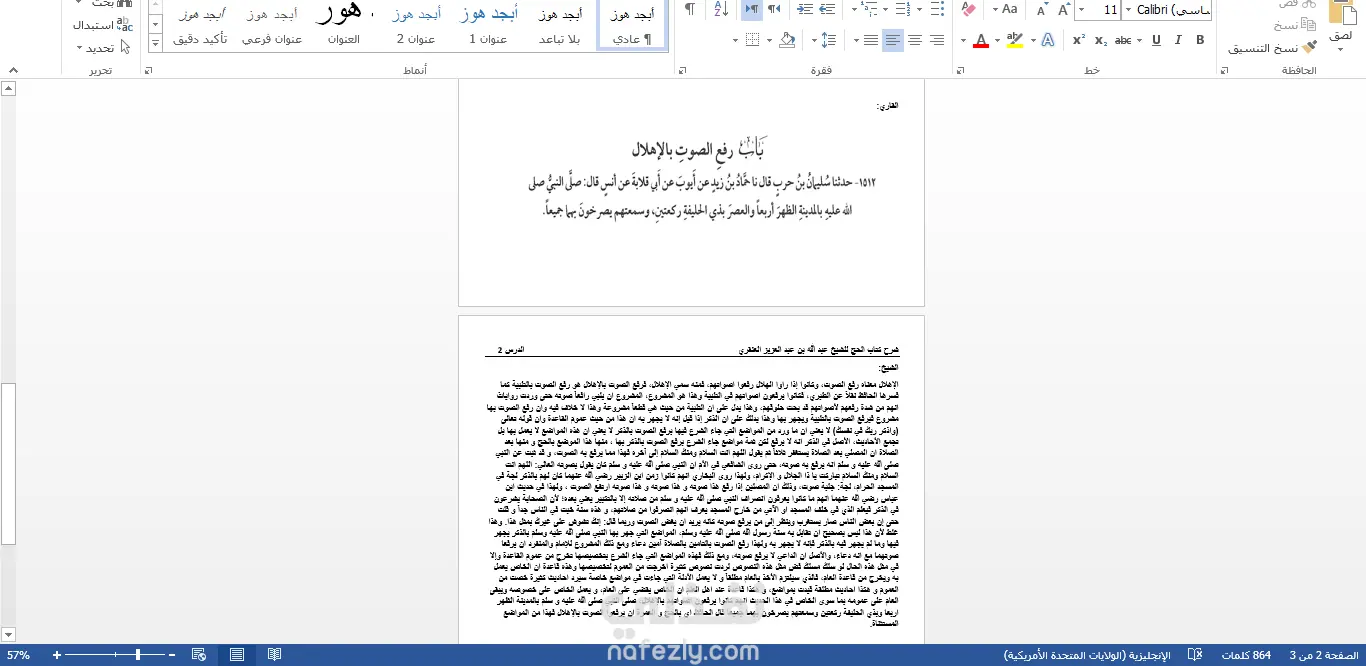The height and width of the screenshot is (666, 1366).
Task: Open highlight color dropdown arrow
Action: click(x=997, y=40)
